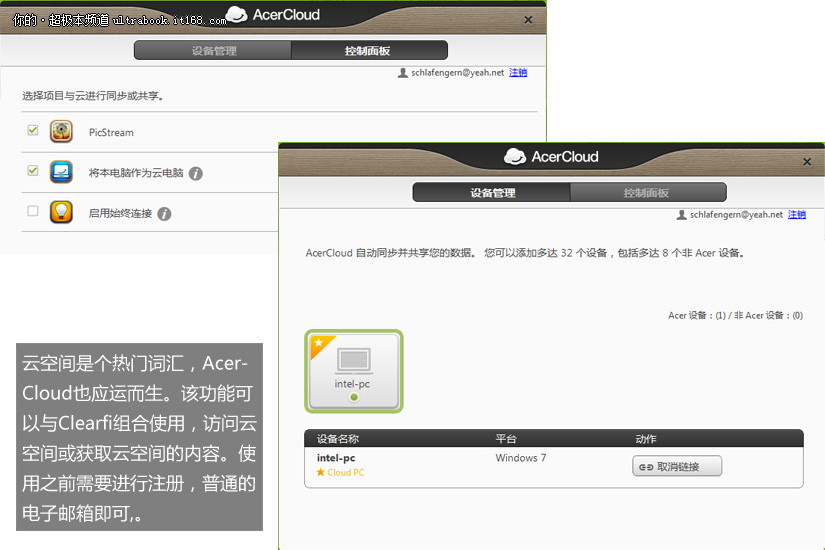Select the 设备管理 tab in front window

pos(491,193)
